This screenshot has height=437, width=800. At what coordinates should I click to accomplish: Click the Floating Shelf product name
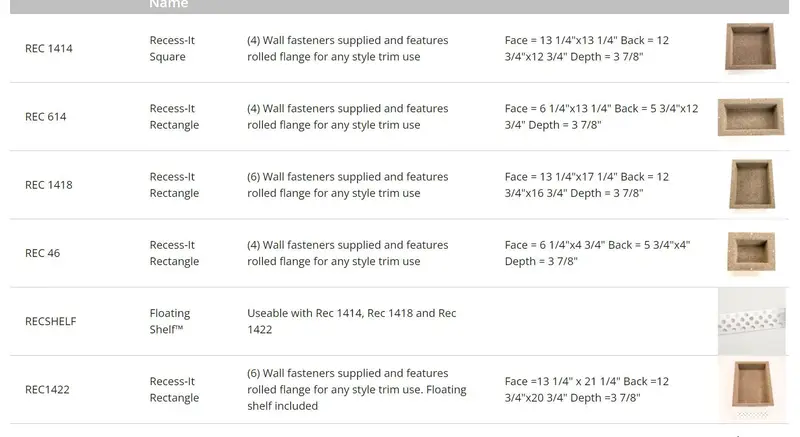[x=170, y=321]
